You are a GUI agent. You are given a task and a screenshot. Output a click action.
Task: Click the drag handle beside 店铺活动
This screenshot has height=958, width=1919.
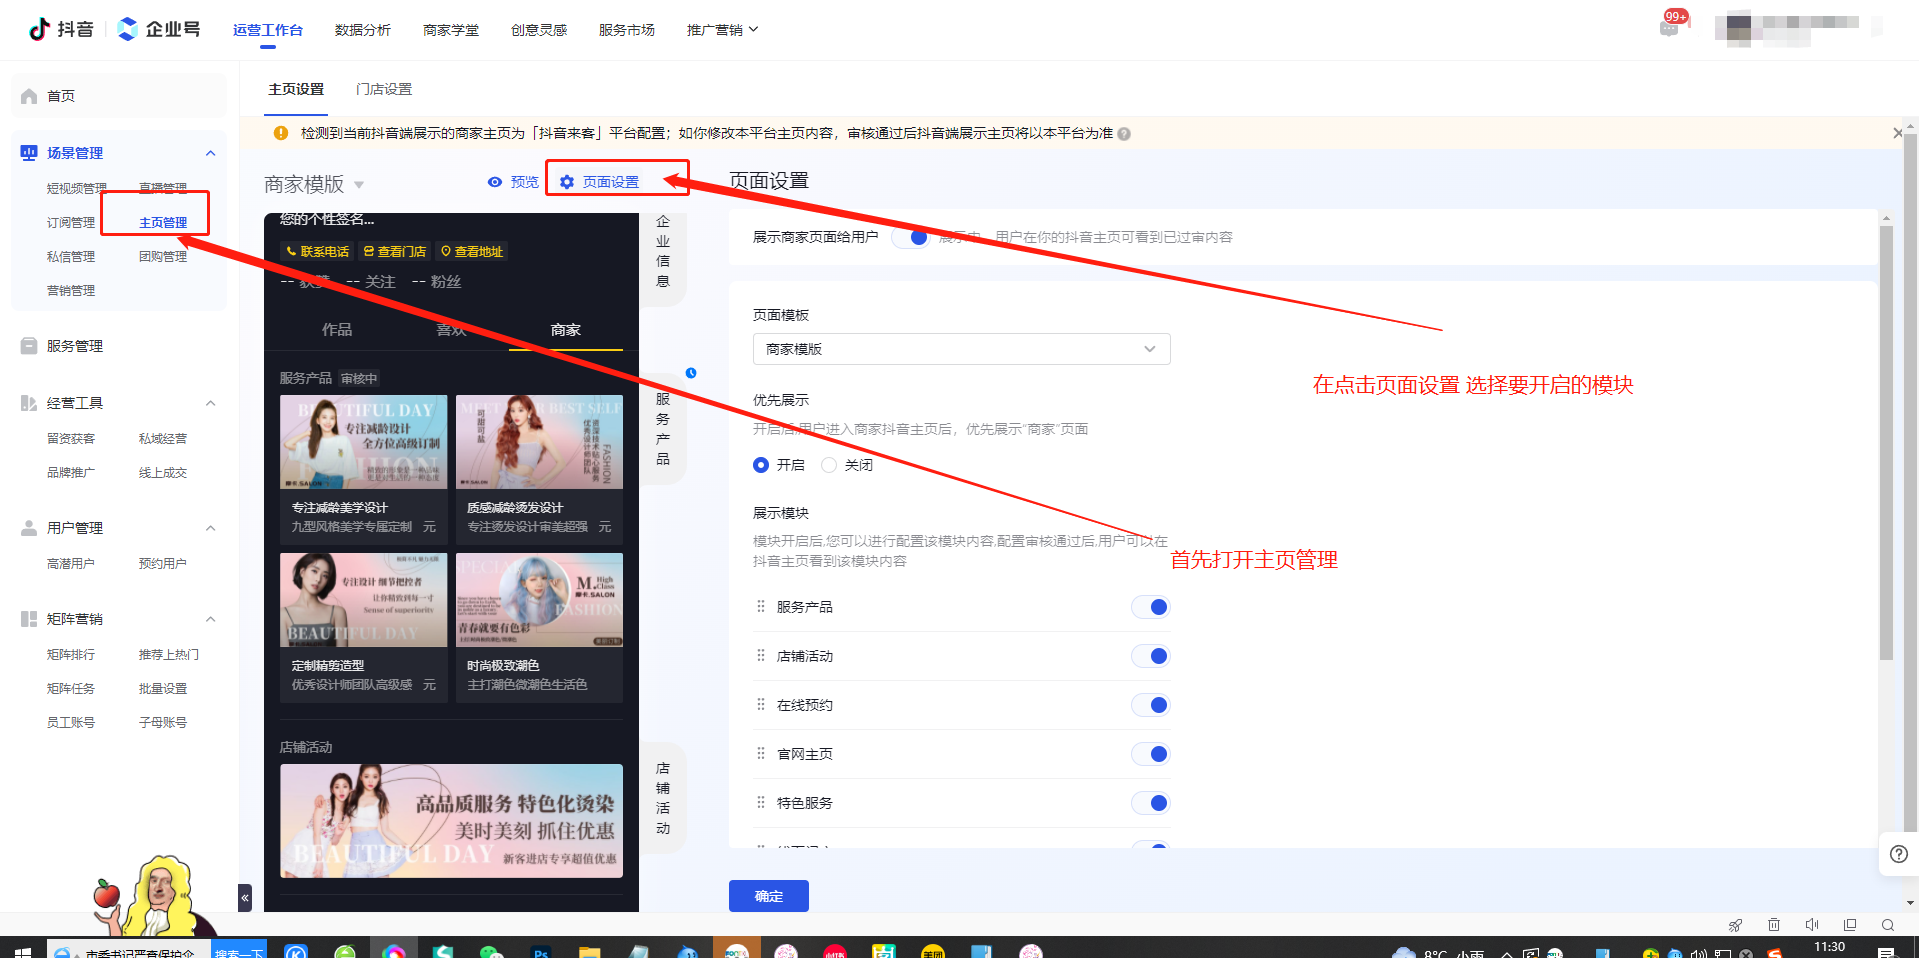[x=761, y=655]
